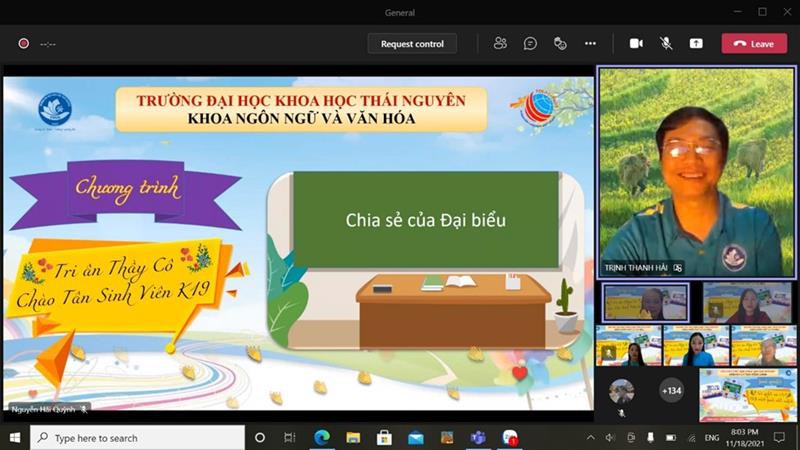The width and height of the screenshot is (800, 450).
Task: Open the reactions icon in the toolbar
Action: [x=560, y=43]
